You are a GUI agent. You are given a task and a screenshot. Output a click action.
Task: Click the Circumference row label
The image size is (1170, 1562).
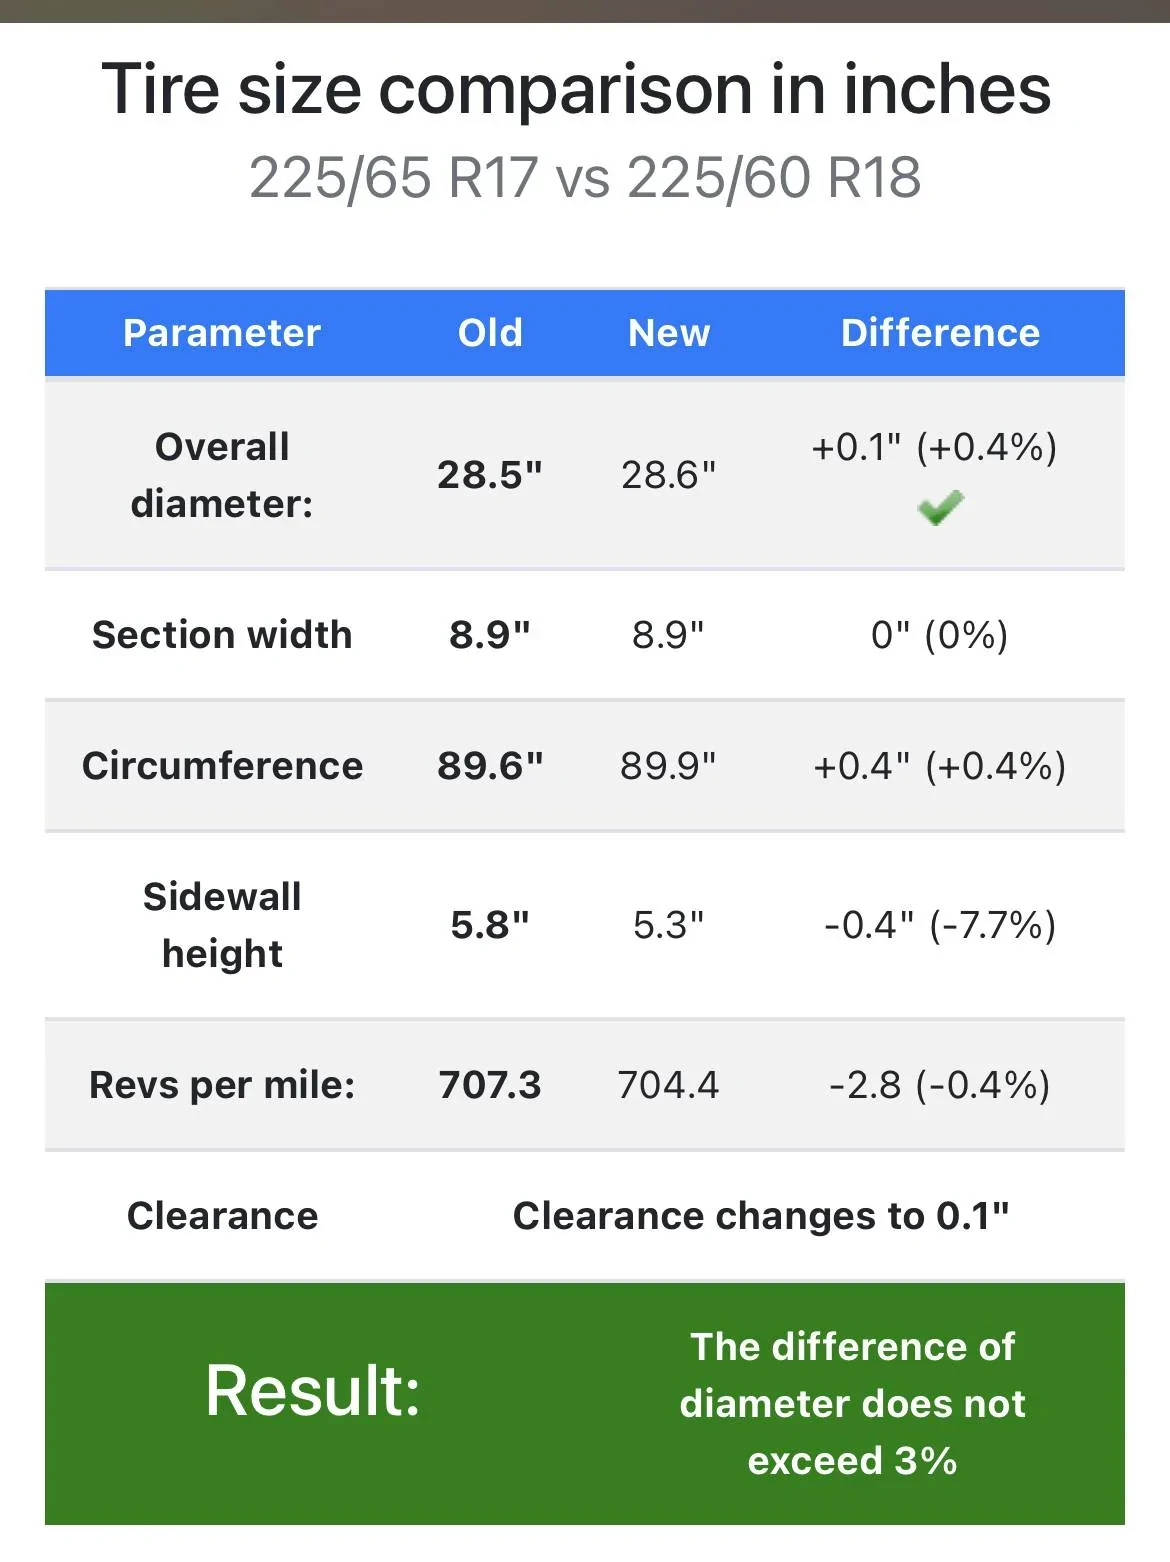[x=222, y=766]
